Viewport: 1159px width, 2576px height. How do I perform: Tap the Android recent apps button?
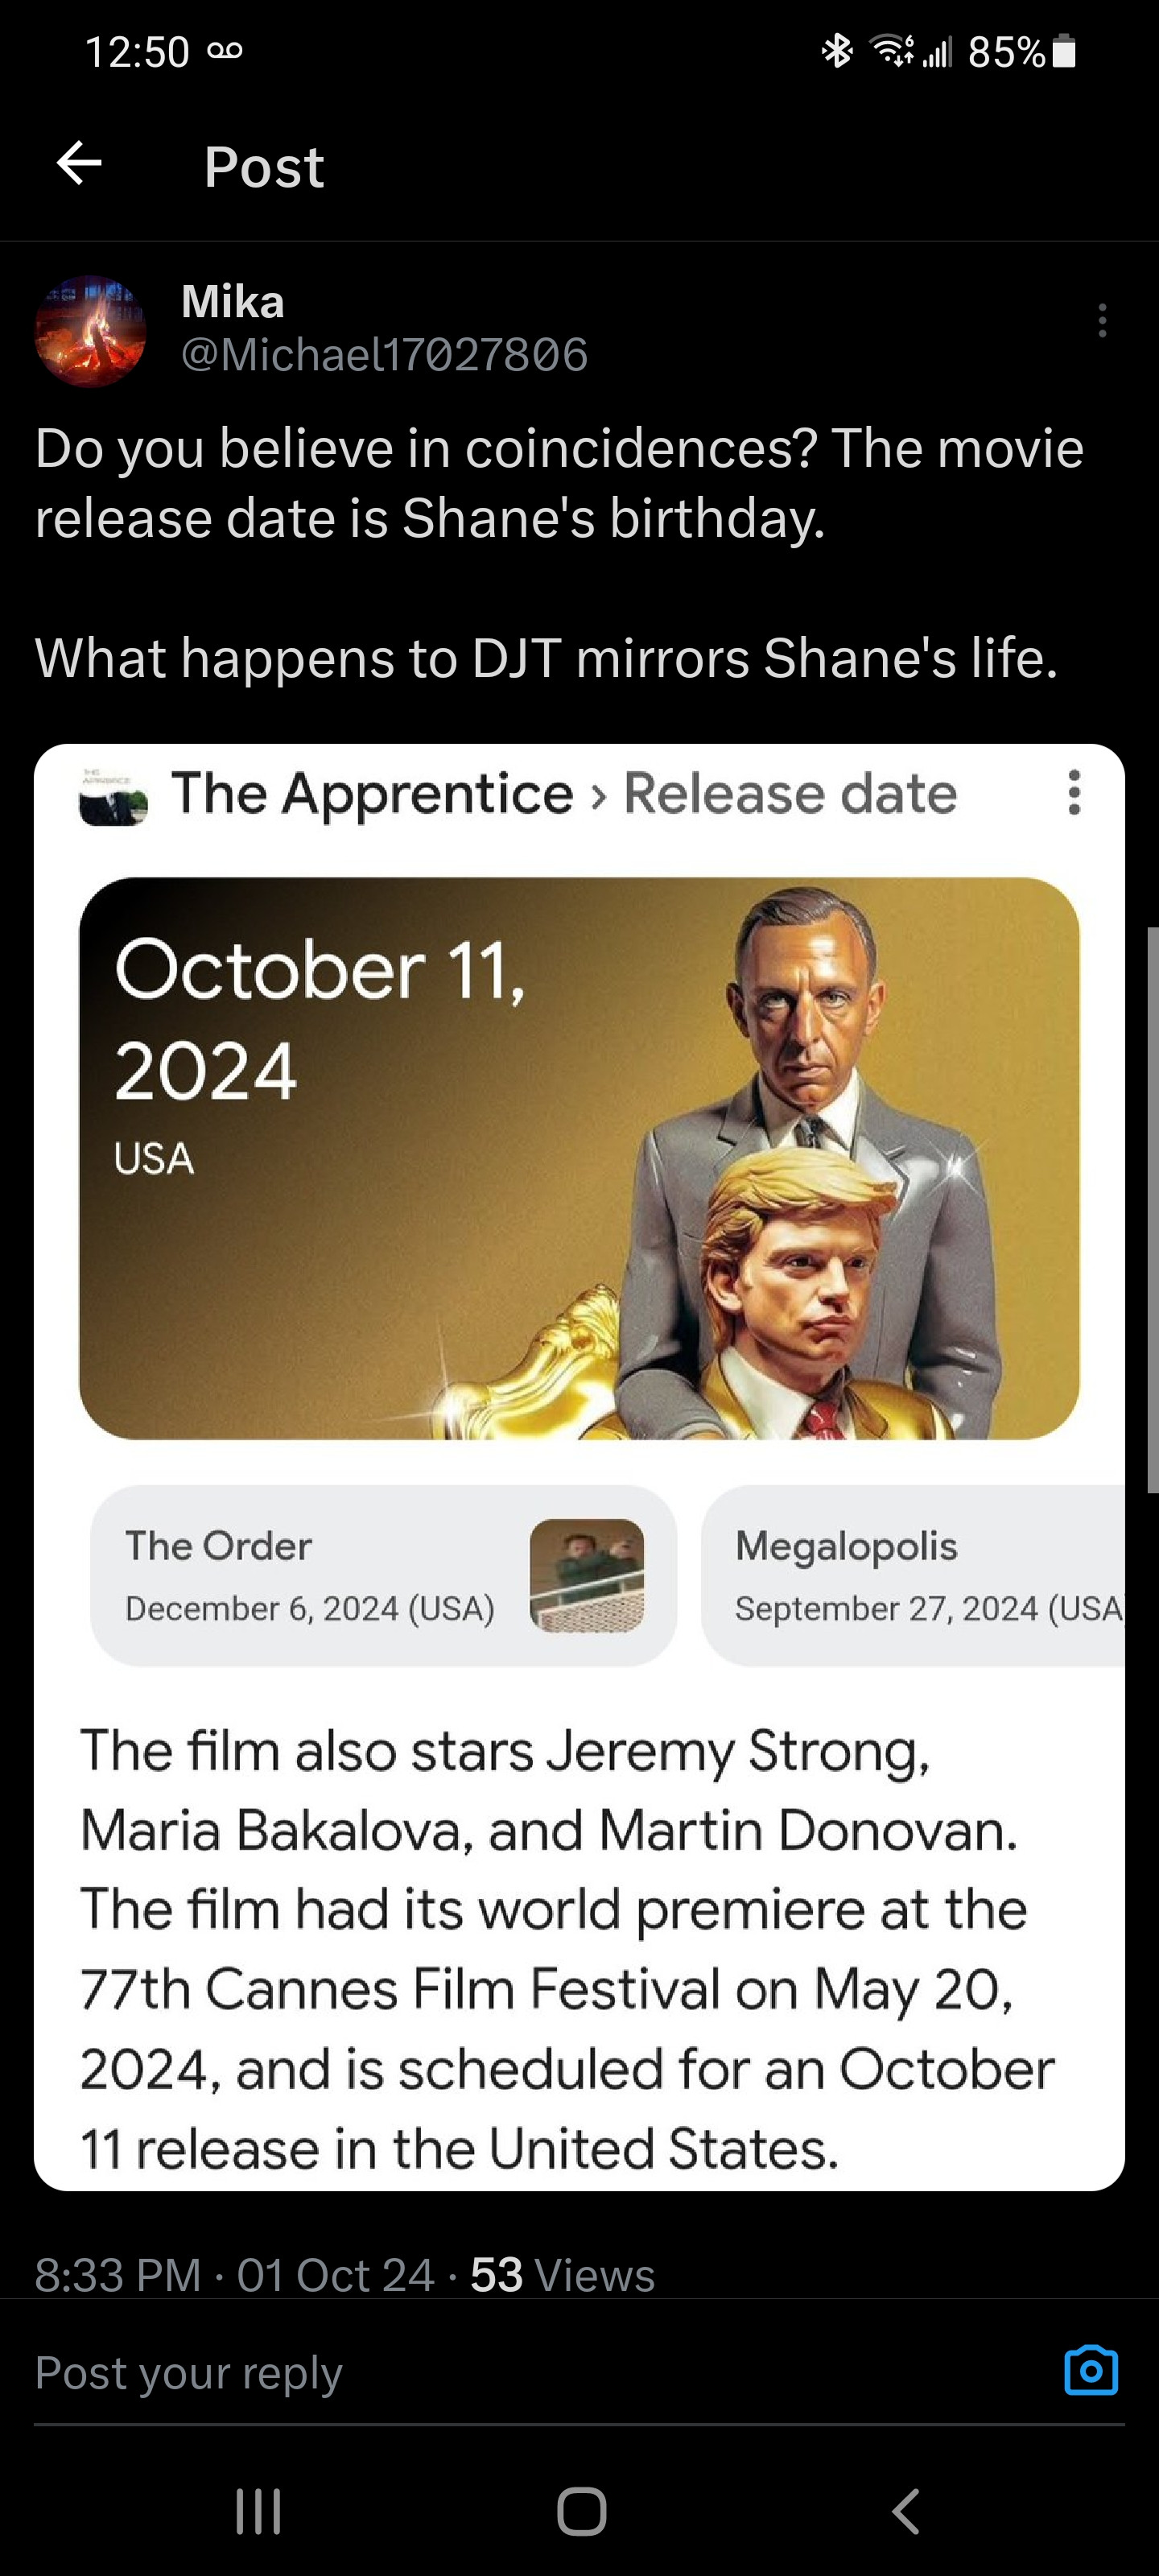258,2511
